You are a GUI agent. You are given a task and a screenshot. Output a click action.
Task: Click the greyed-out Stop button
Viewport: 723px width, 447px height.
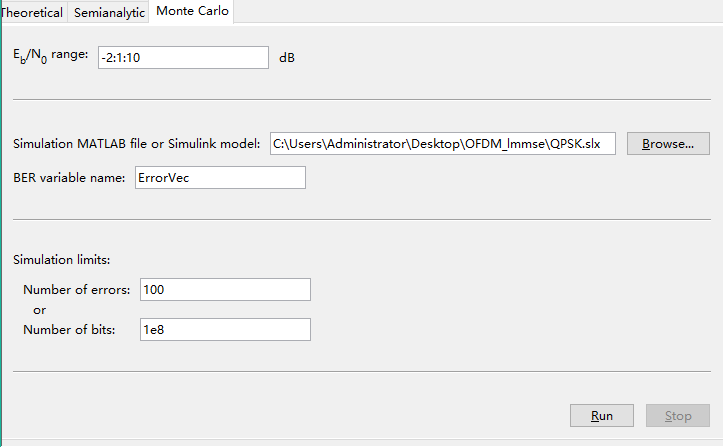click(678, 416)
